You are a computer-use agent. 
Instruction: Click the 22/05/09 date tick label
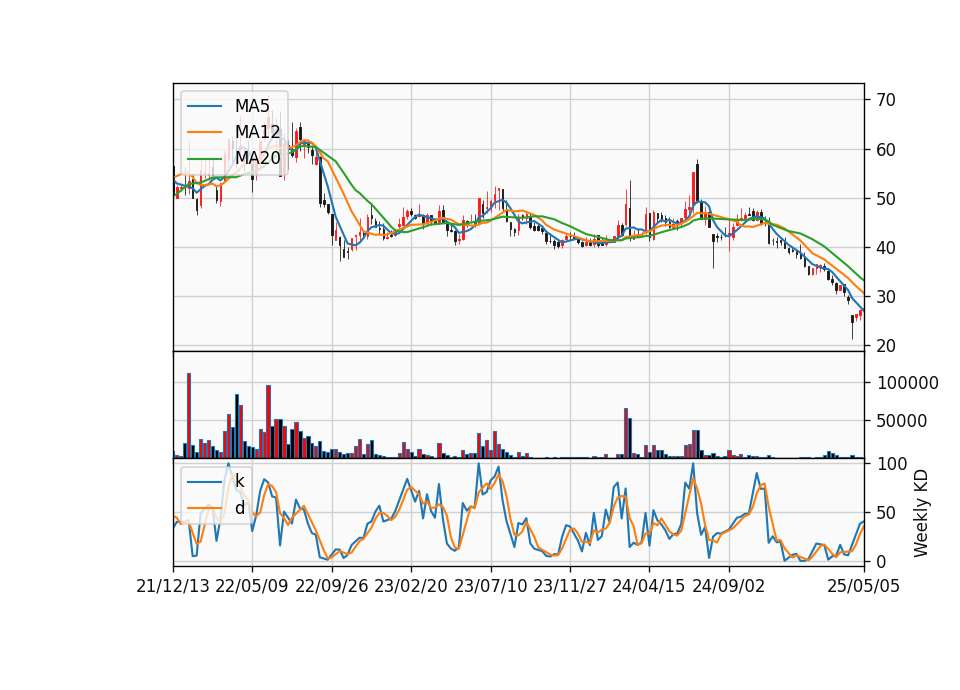(x=252, y=587)
